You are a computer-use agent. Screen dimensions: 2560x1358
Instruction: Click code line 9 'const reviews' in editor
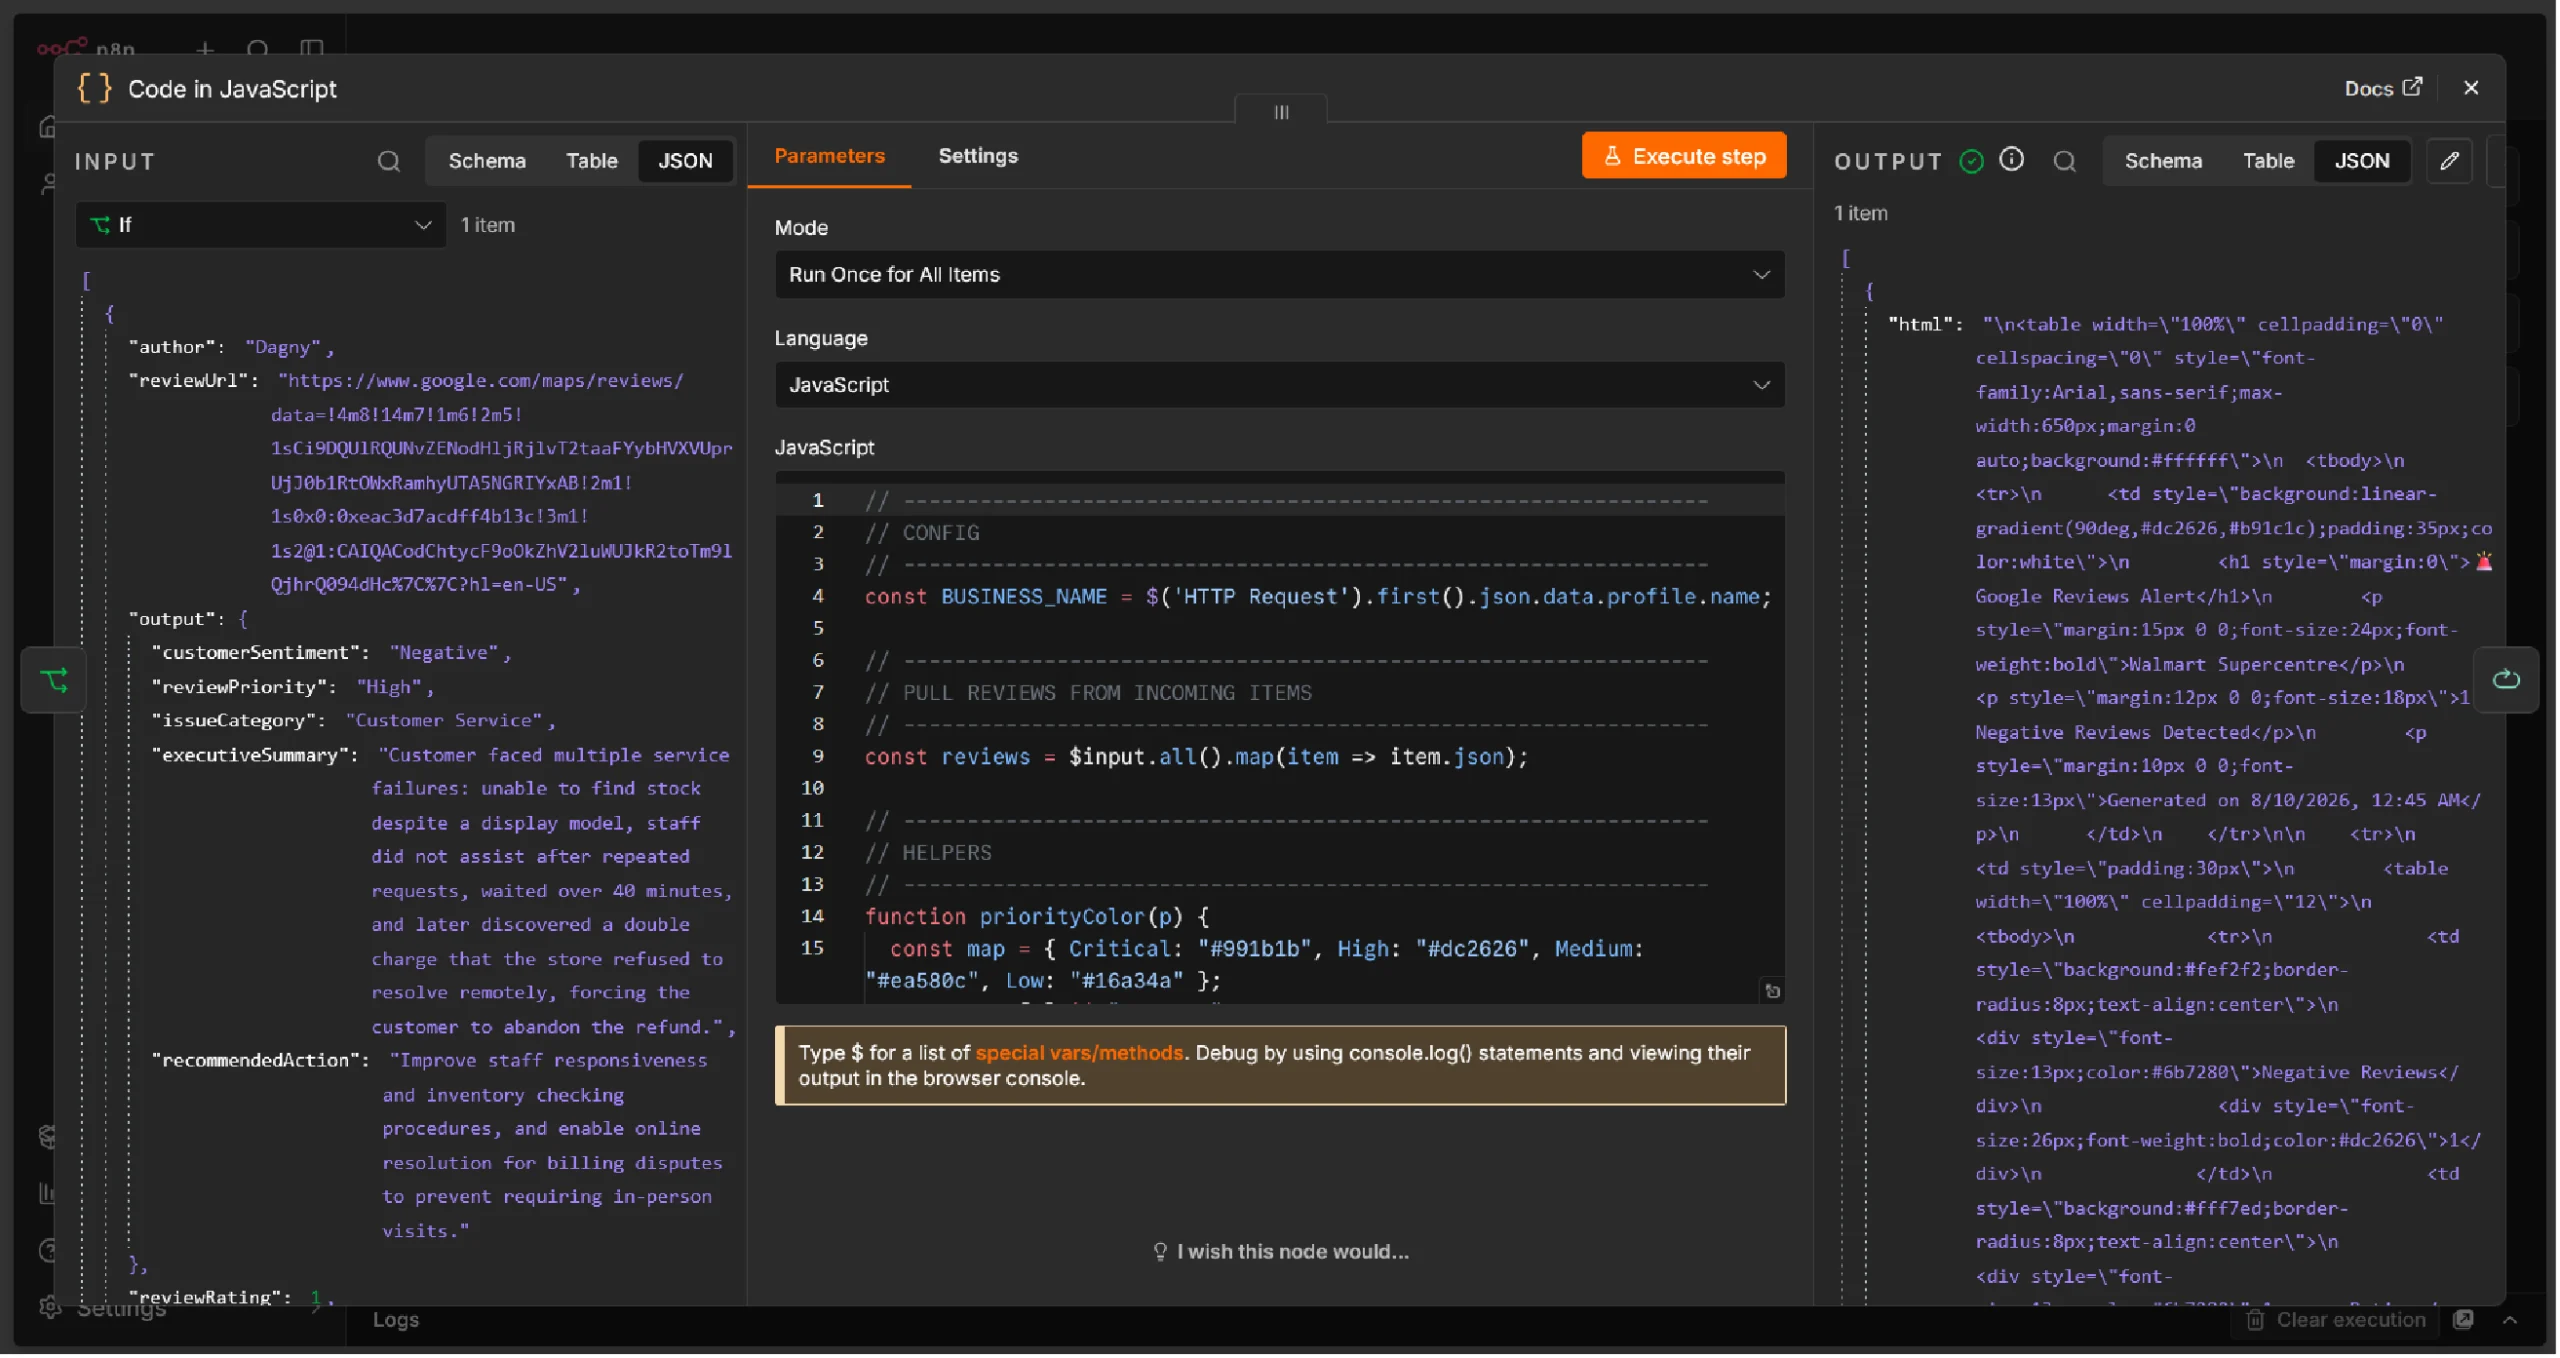(x=1198, y=757)
